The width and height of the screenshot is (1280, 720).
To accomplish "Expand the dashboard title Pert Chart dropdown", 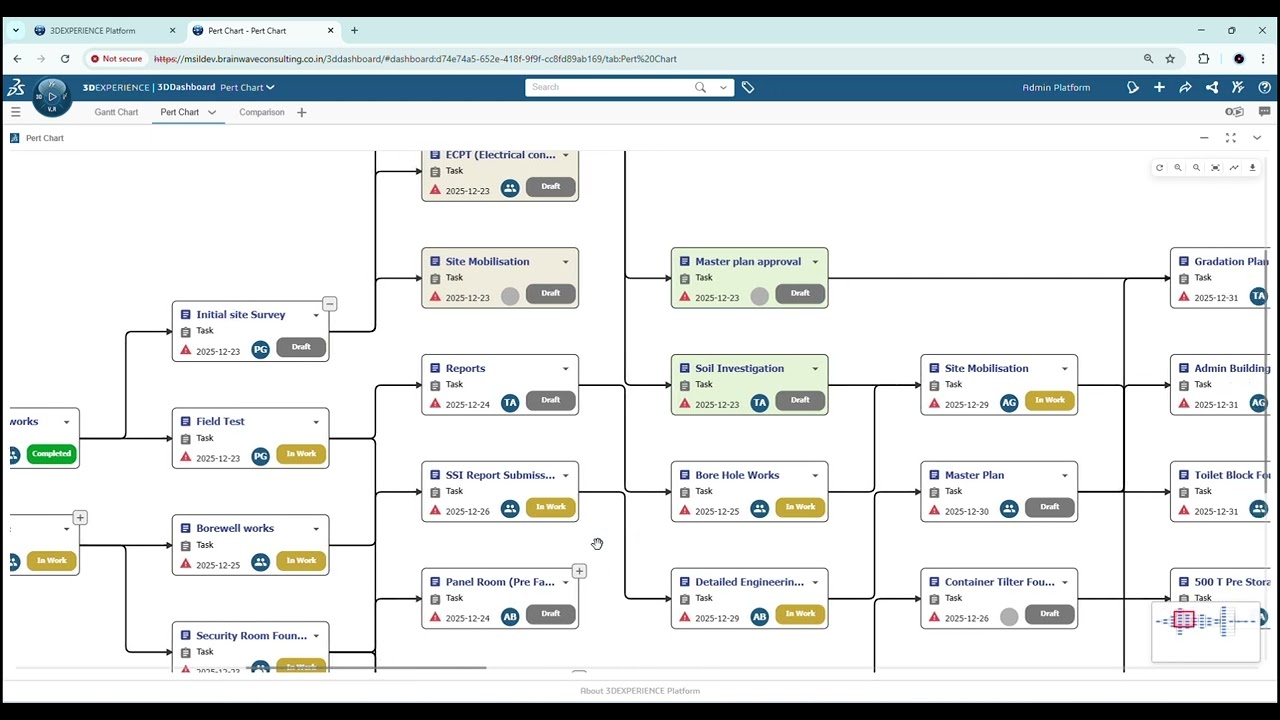I will coord(270,88).
